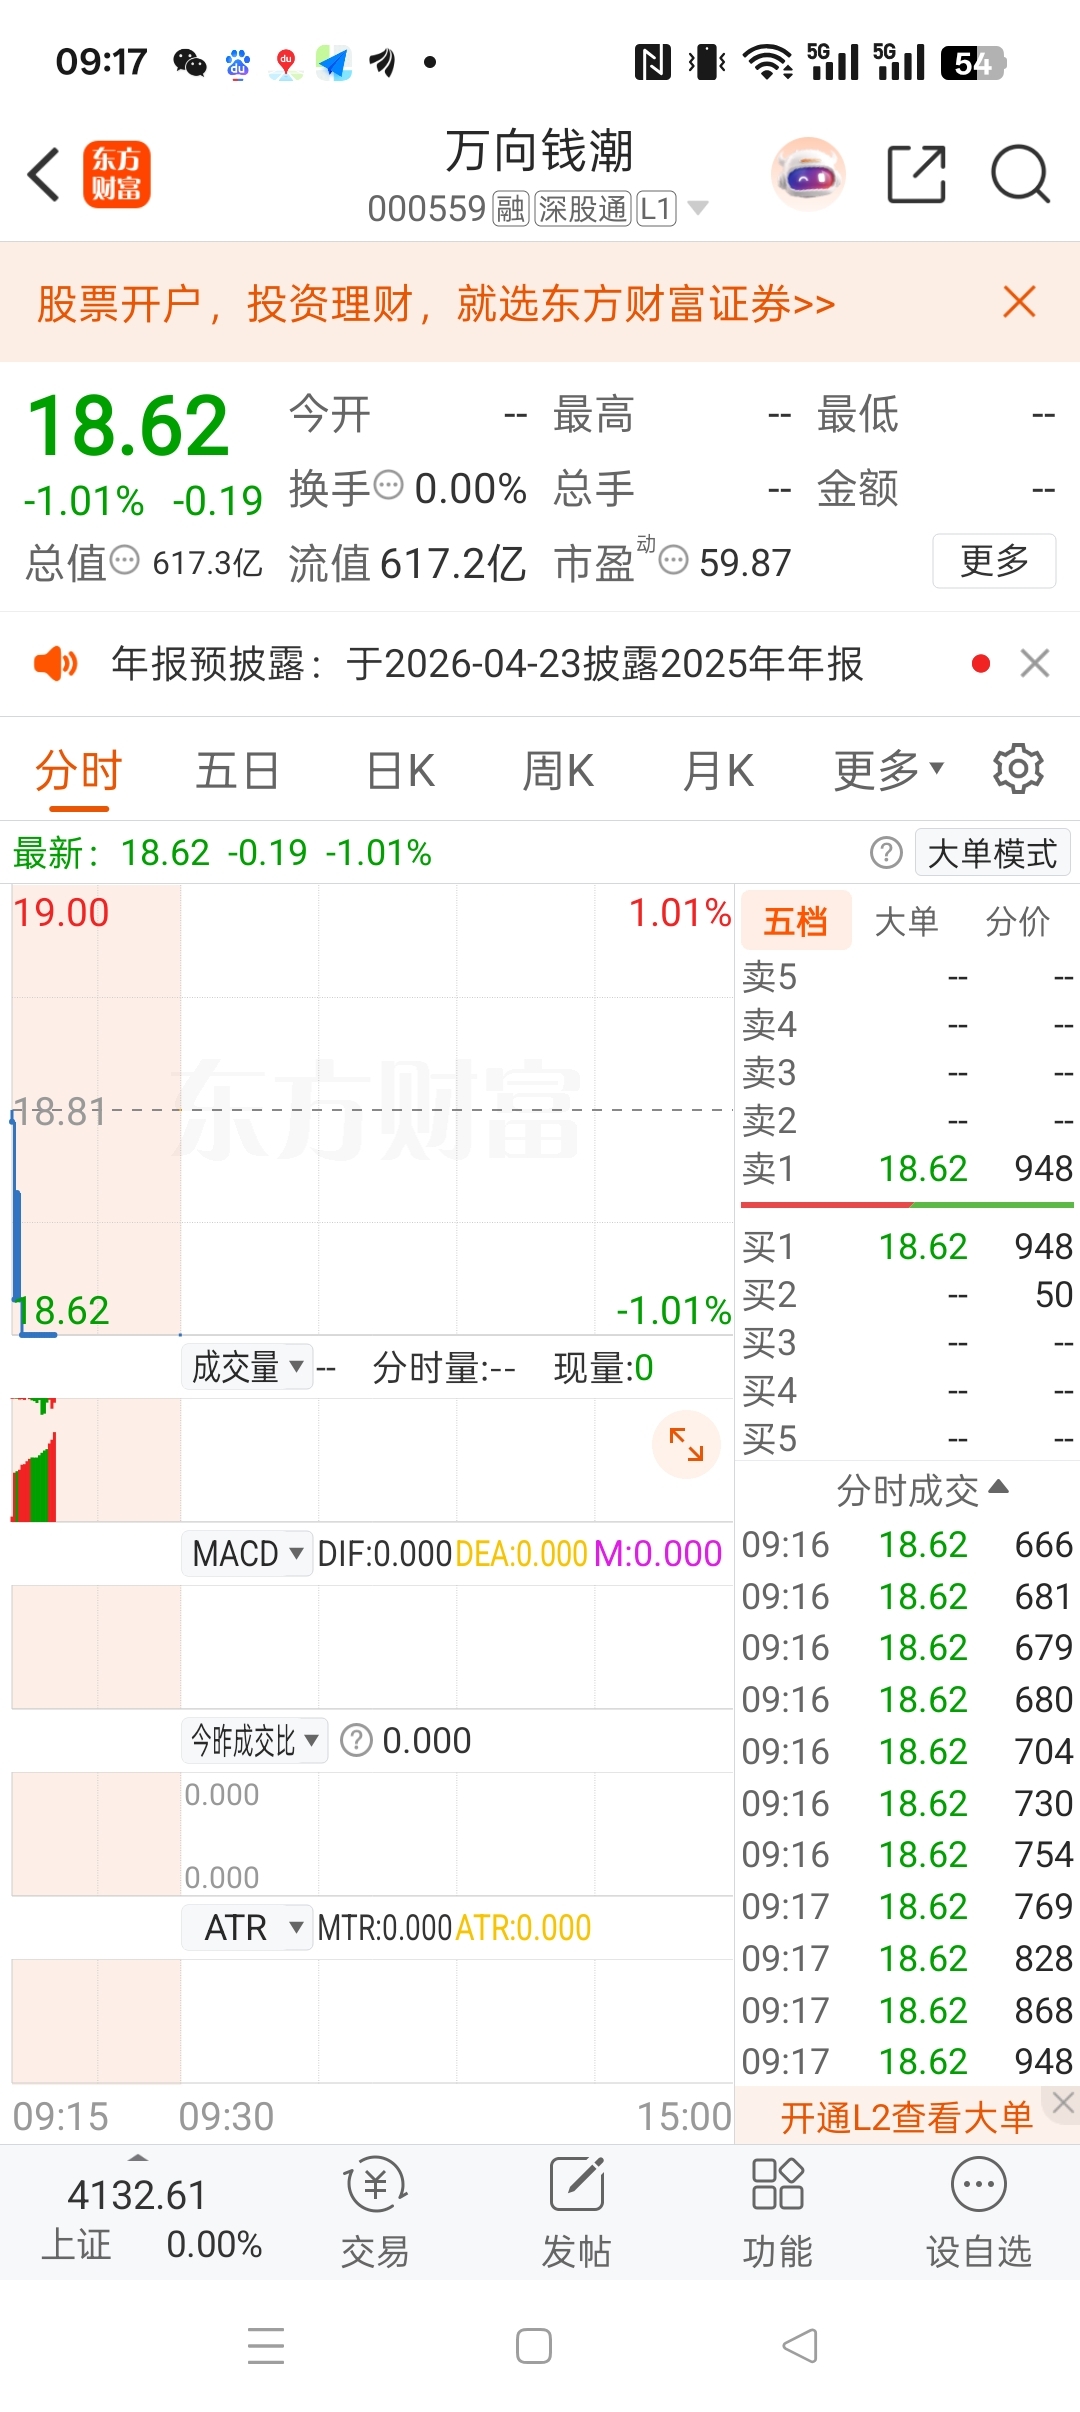Close the 开通L2查看大单 banner
This screenshot has width=1080, height=2412.
(1063, 2102)
